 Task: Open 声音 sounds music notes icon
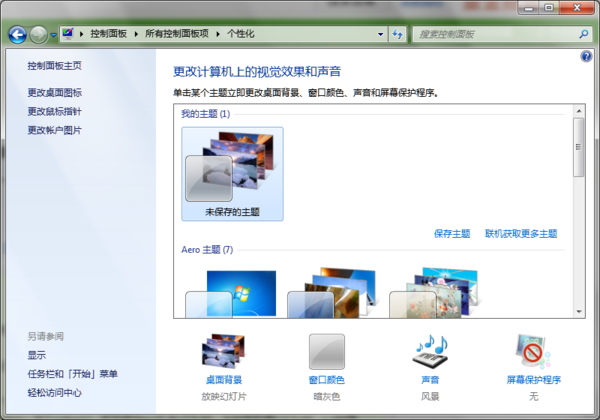430,351
